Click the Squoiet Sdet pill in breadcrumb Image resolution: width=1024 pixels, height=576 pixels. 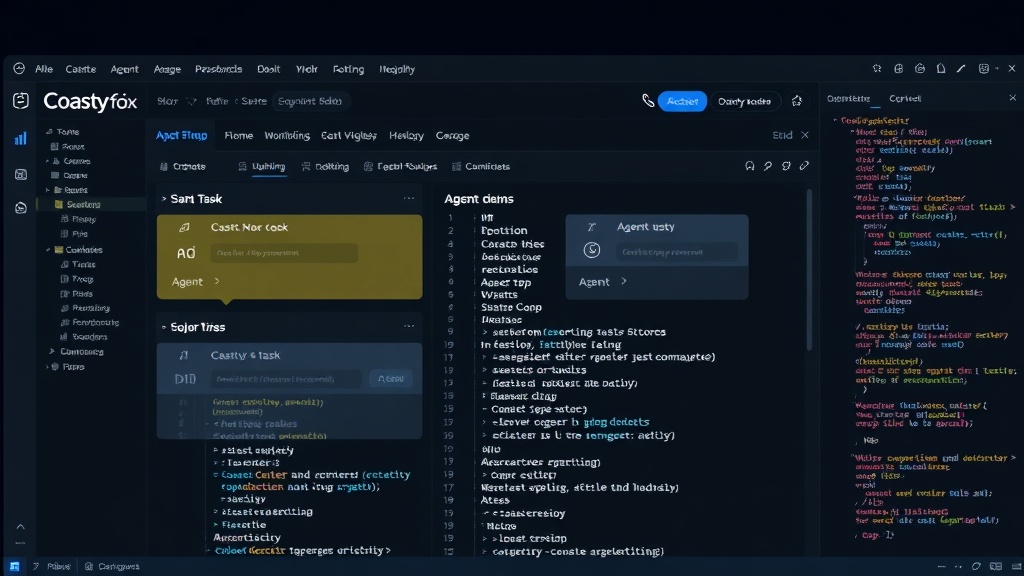tap(310, 101)
